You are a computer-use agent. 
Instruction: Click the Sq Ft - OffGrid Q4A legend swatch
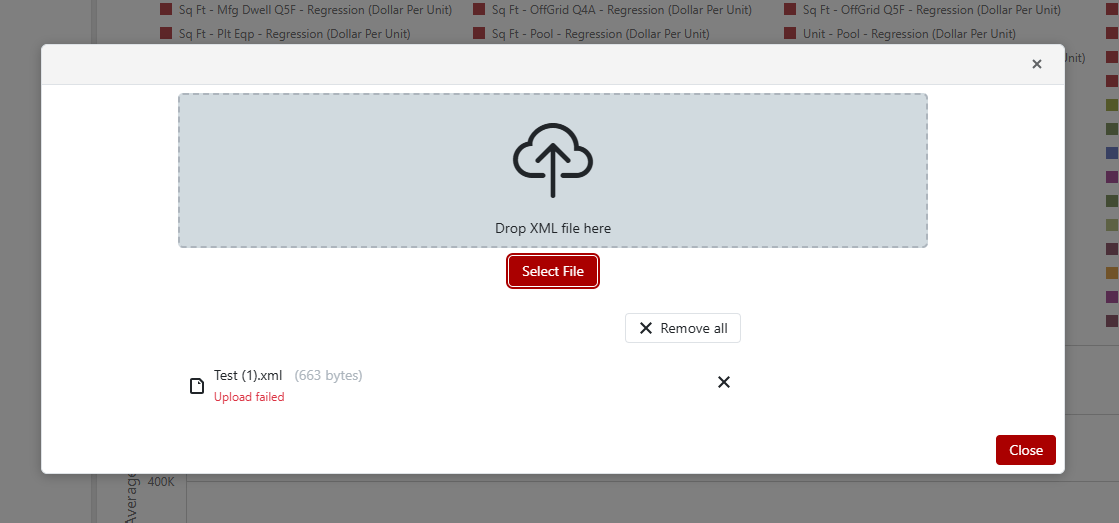479,10
